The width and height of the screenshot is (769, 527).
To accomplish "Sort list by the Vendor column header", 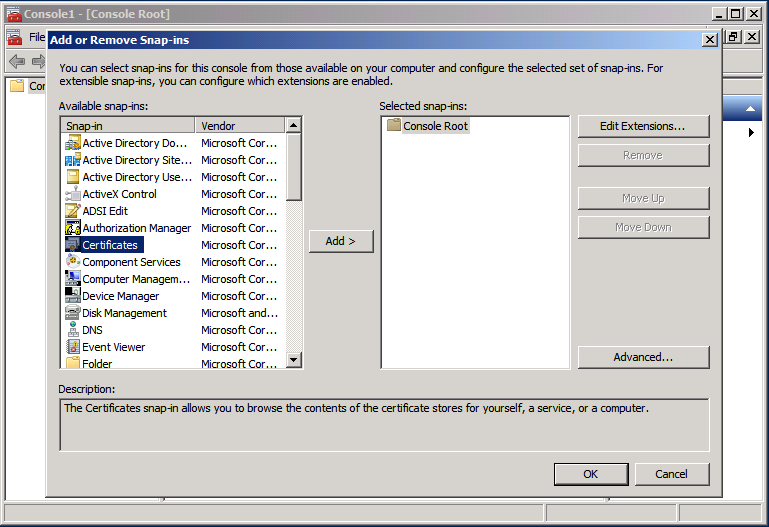I will [x=240, y=126].
